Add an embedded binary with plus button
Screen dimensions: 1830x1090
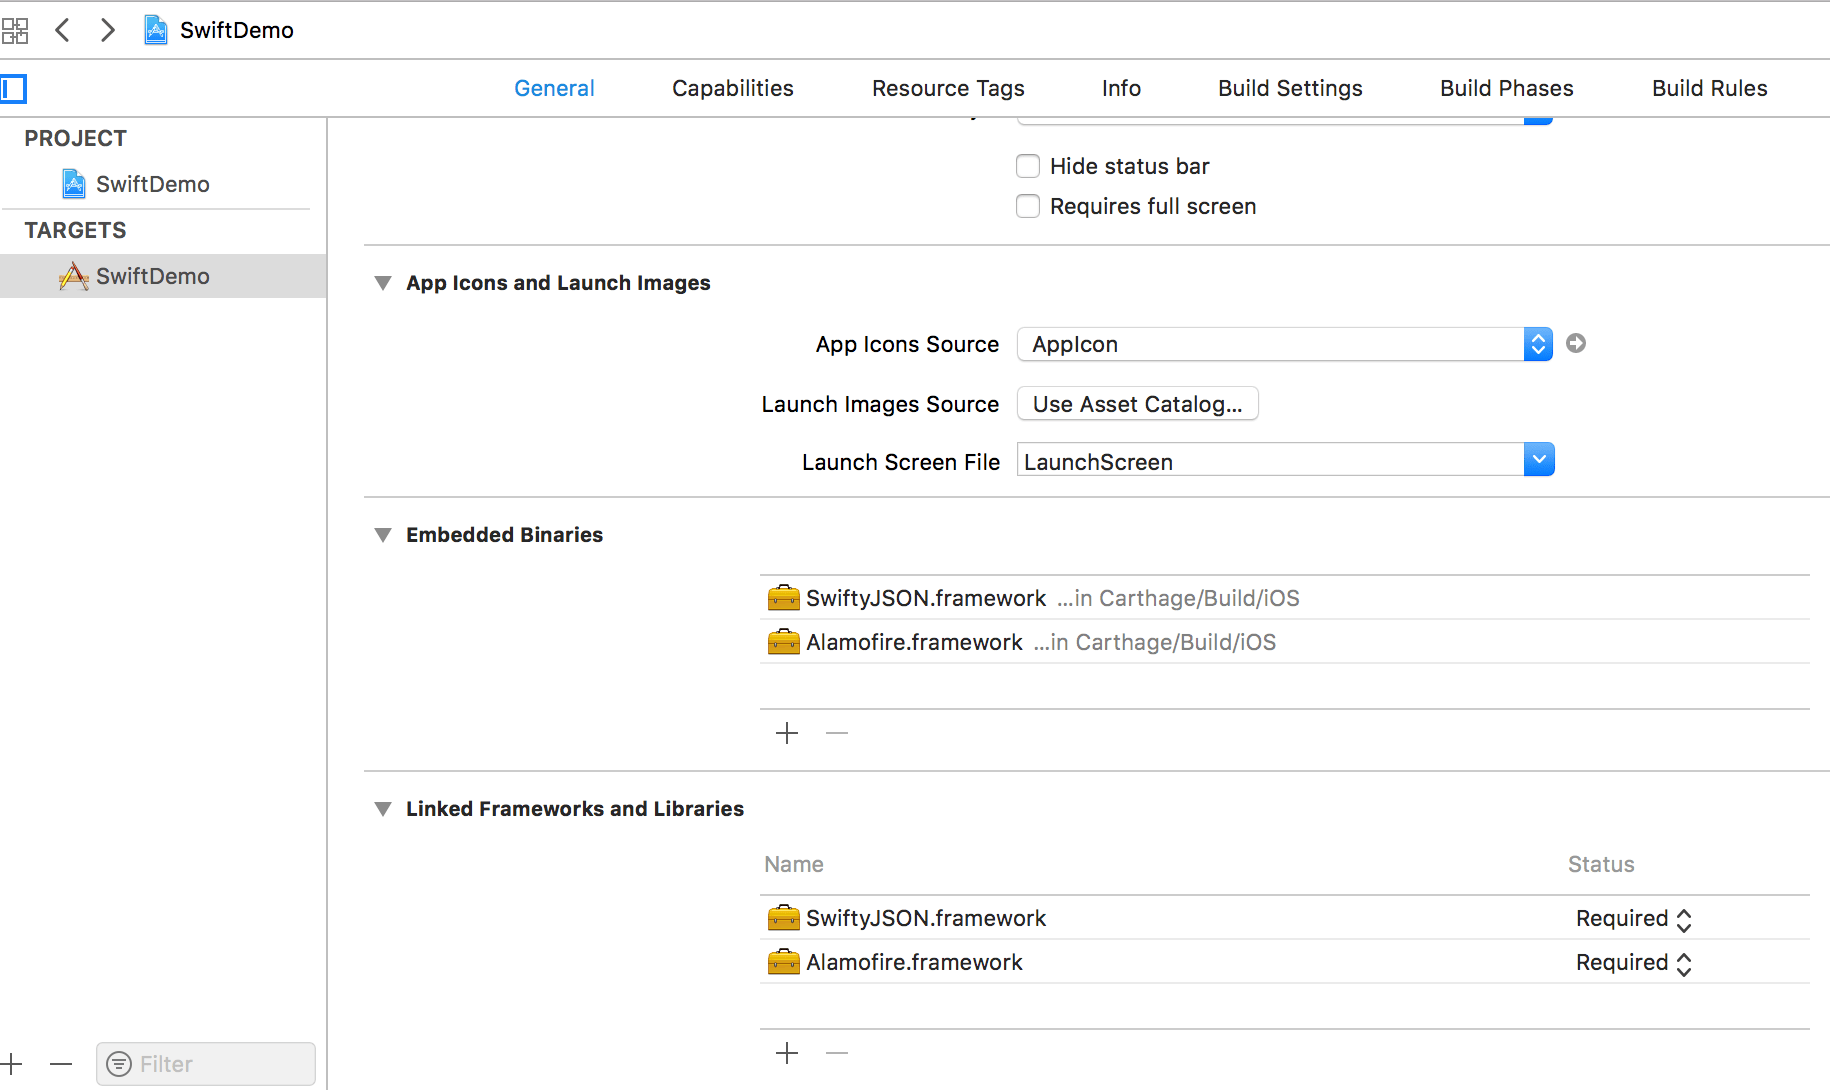(787, 734)
